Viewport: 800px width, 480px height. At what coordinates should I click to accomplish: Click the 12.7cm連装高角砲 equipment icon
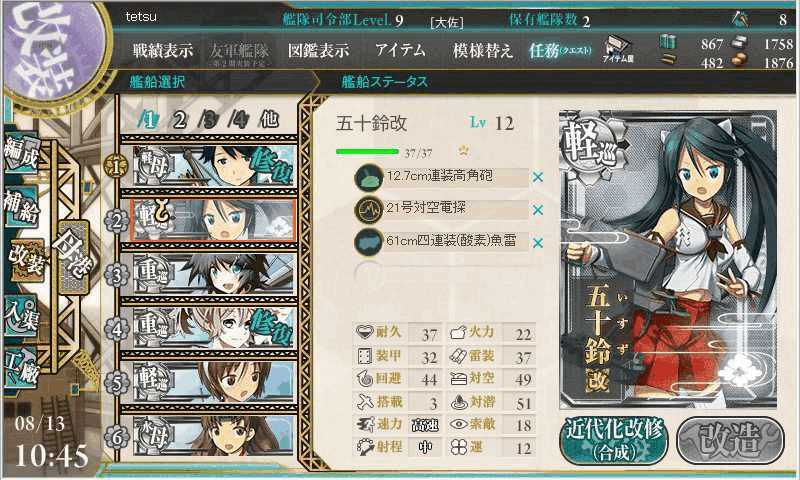(x=369, y=178)
